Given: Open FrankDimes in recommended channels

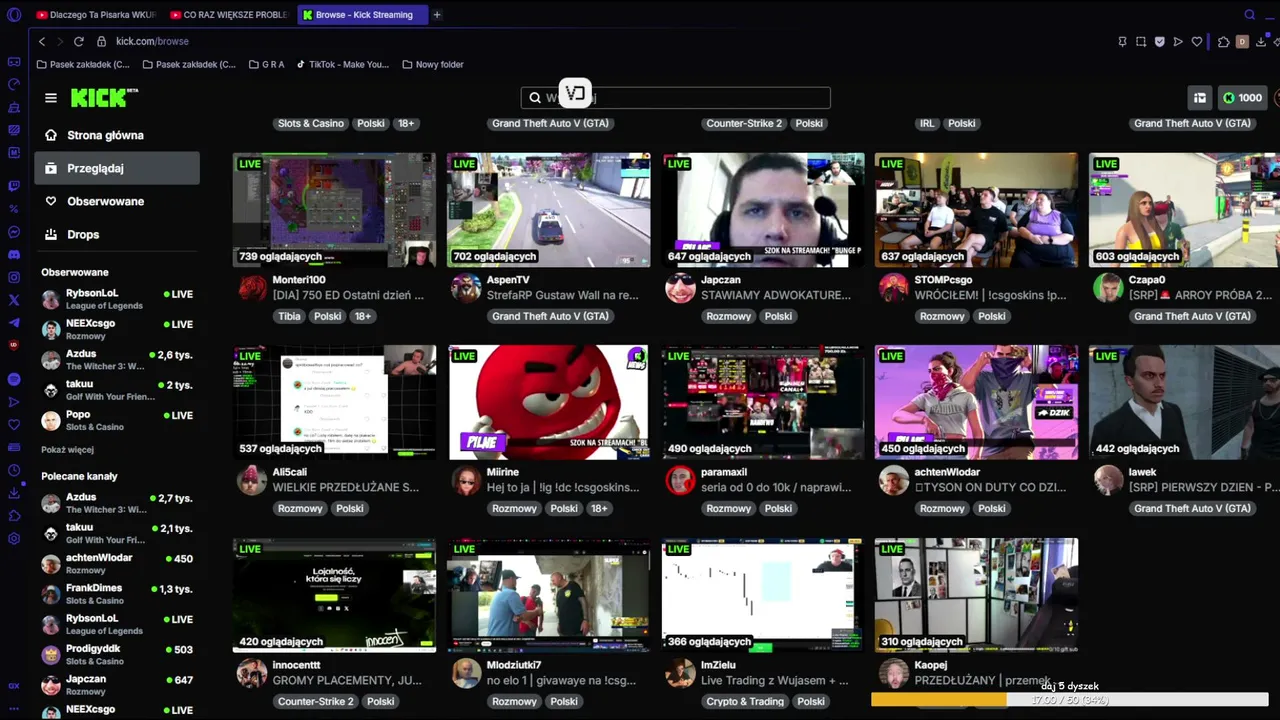Looking at the screenshot, I should (118, 594).
